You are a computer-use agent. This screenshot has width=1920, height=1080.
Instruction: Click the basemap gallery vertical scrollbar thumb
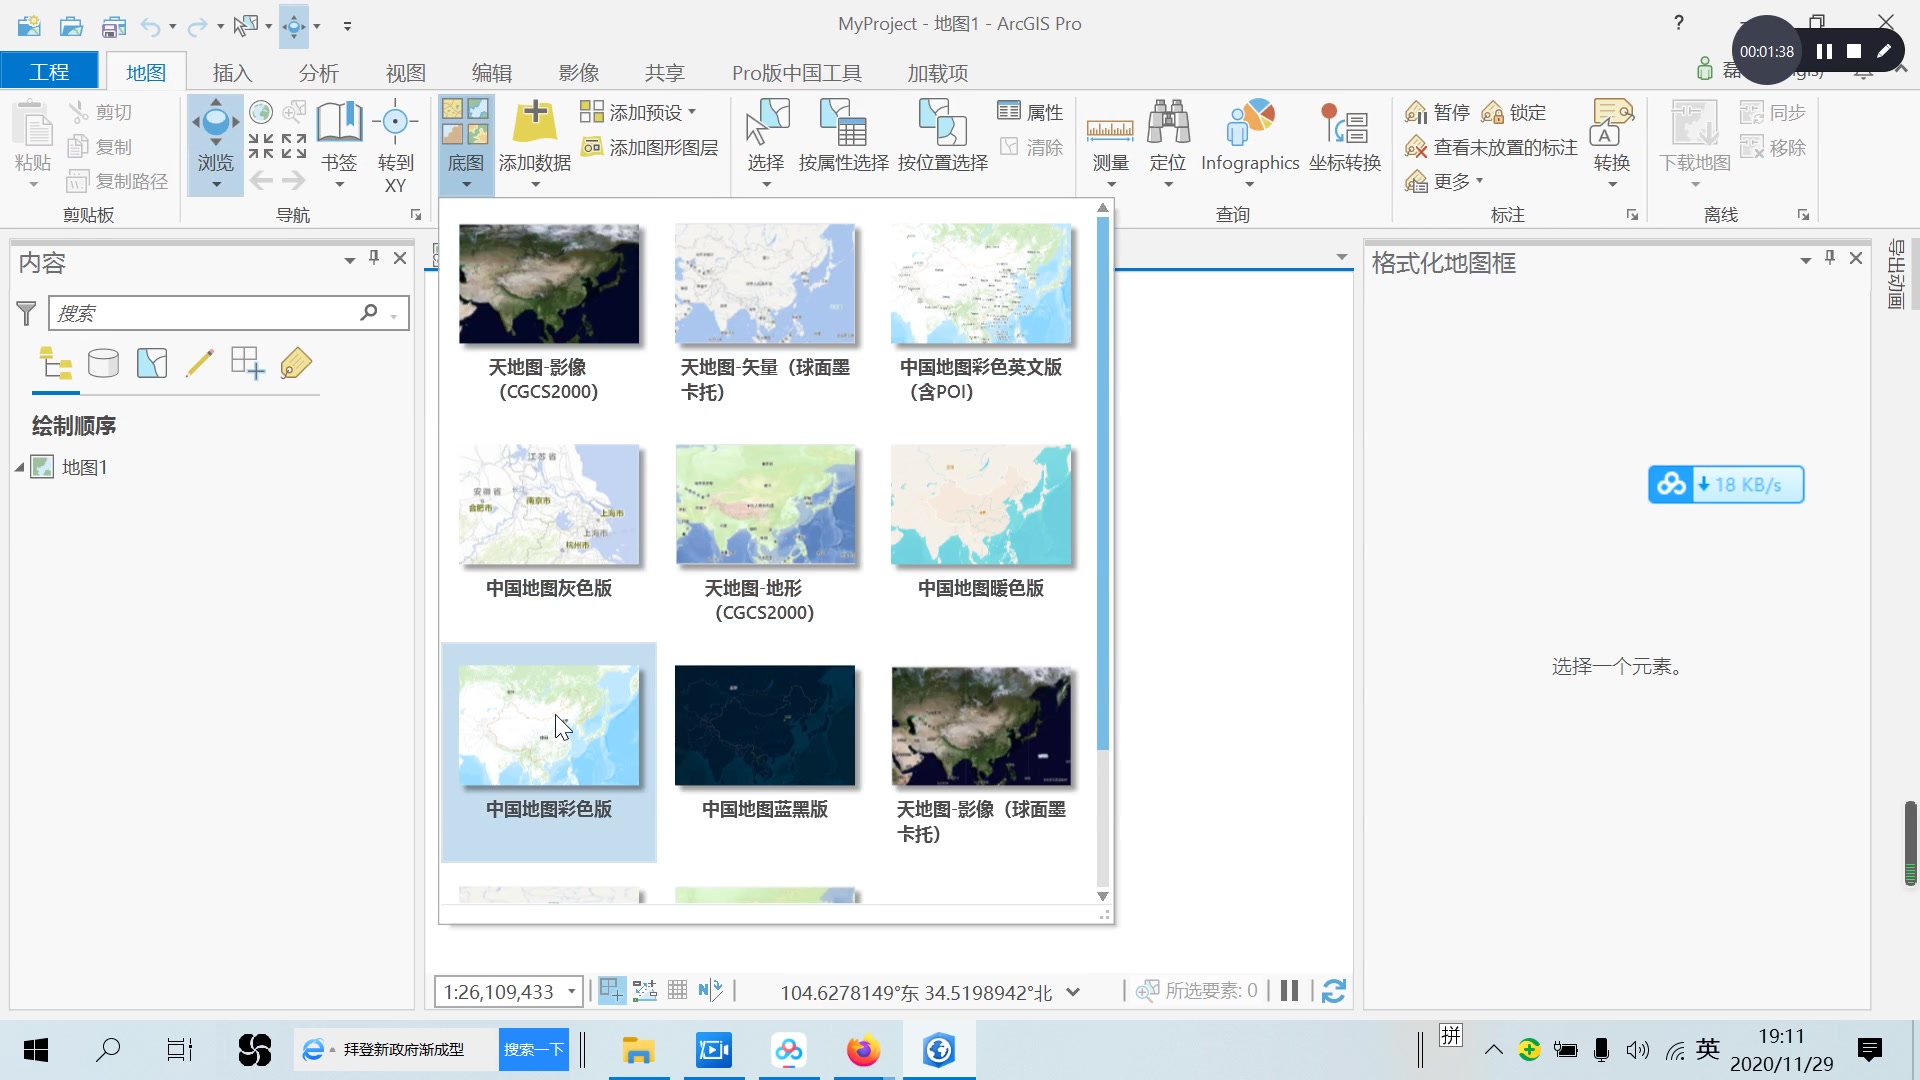tap(1103, 482)
